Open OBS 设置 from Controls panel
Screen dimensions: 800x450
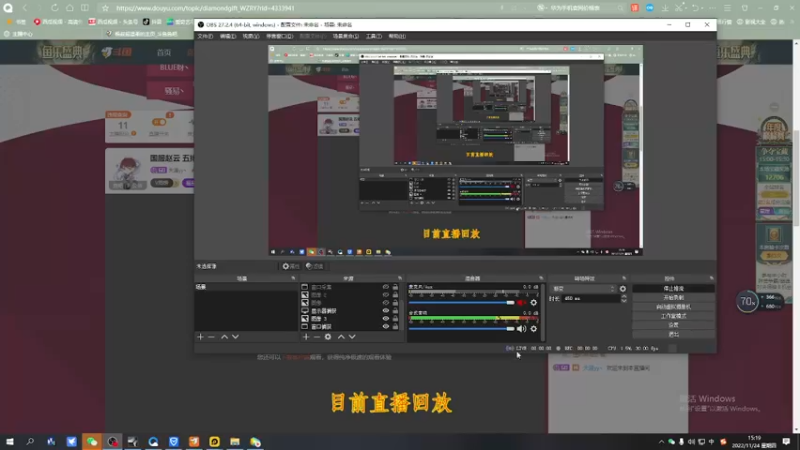(x=673, y=325)
